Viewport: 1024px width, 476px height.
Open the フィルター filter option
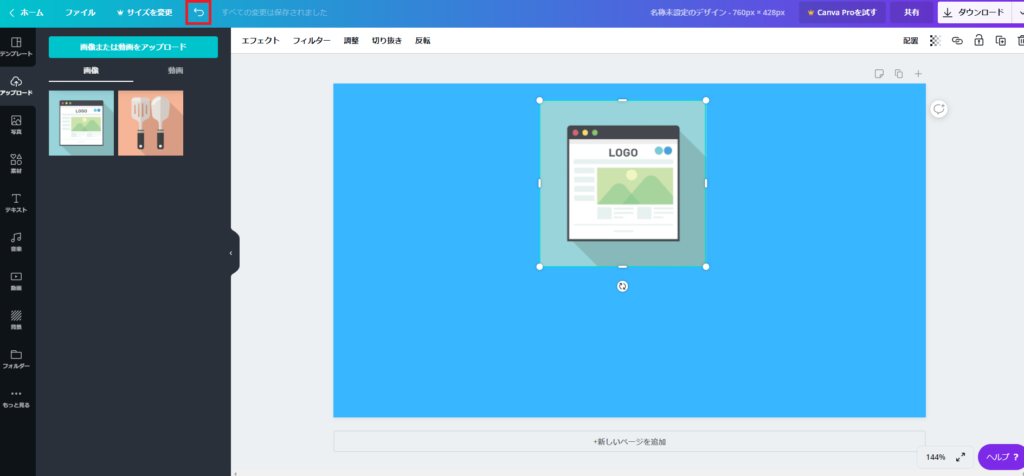click(x=312, y=40)
